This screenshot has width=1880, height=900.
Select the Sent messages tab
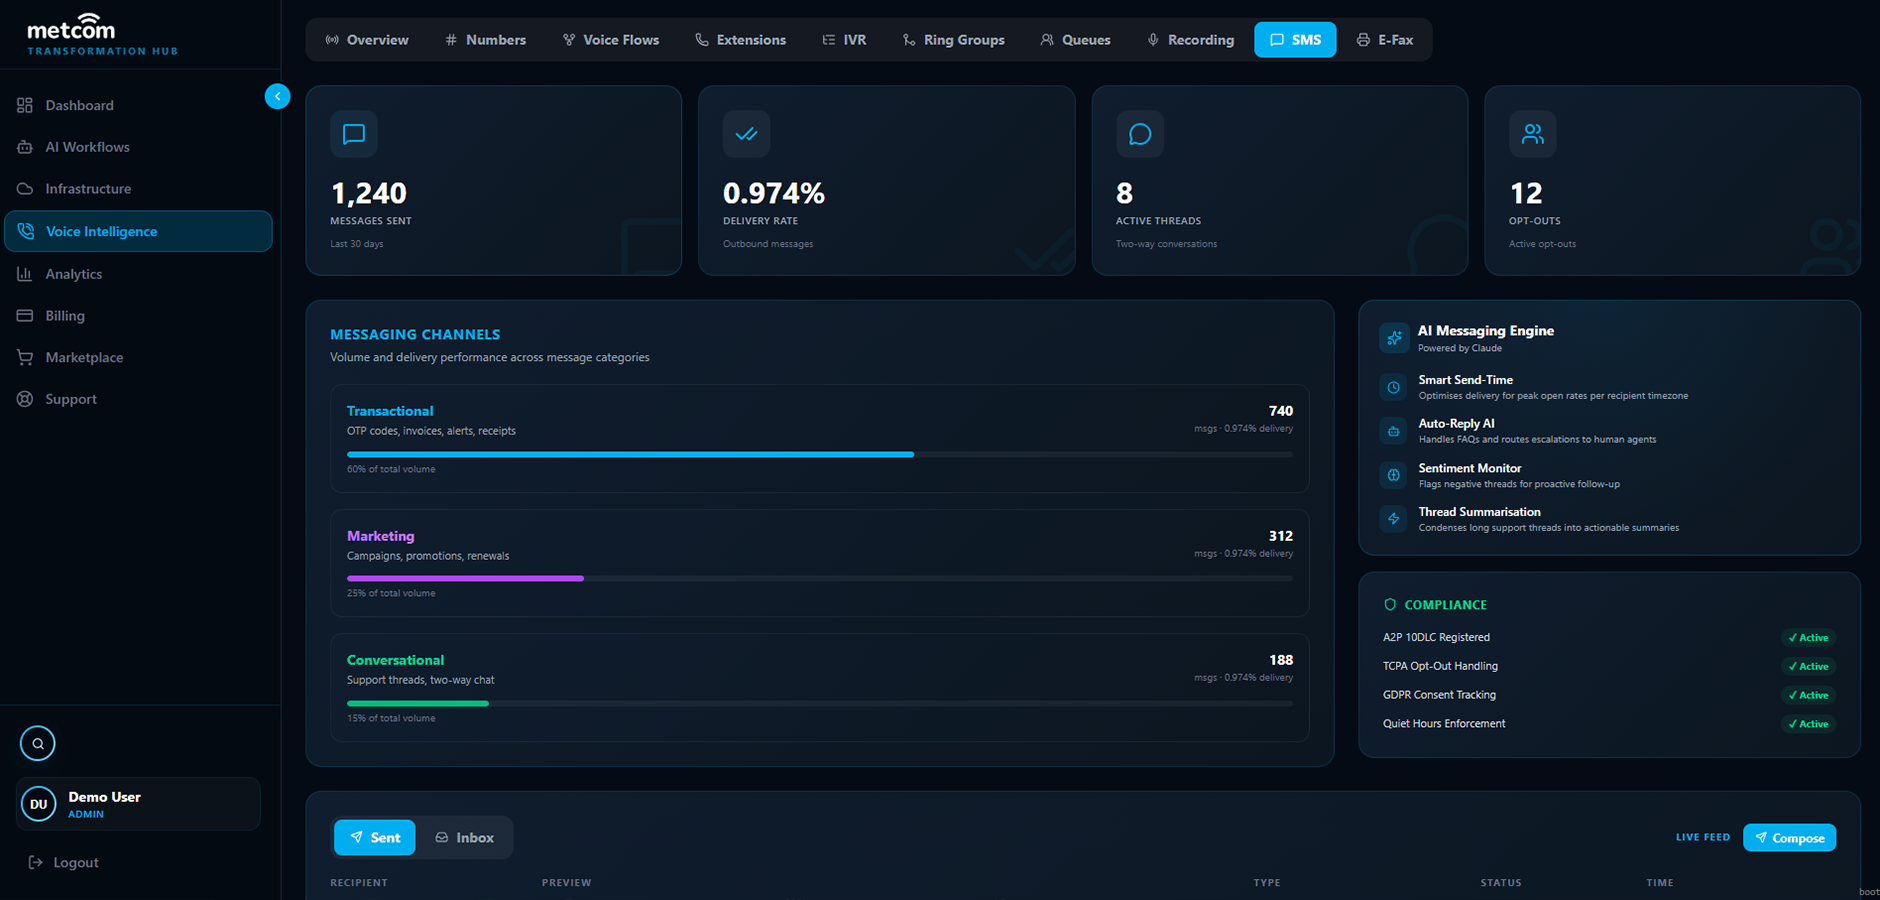click(x=375, y=838)
